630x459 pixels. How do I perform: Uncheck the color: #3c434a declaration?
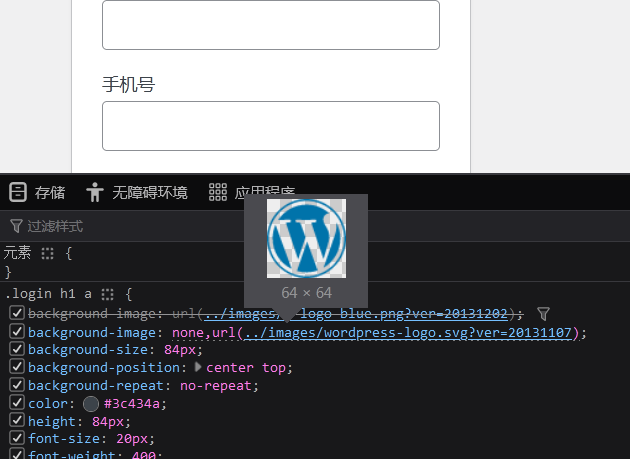coord(17,403)
